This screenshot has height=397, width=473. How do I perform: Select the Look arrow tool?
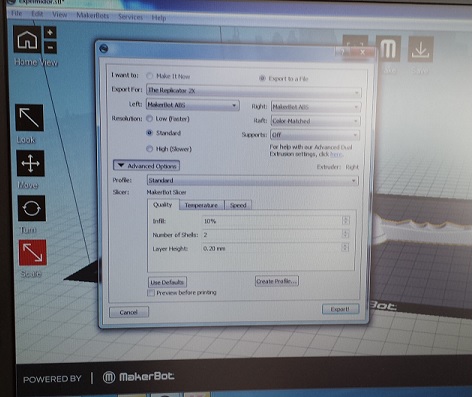click(x=29, y=118)
